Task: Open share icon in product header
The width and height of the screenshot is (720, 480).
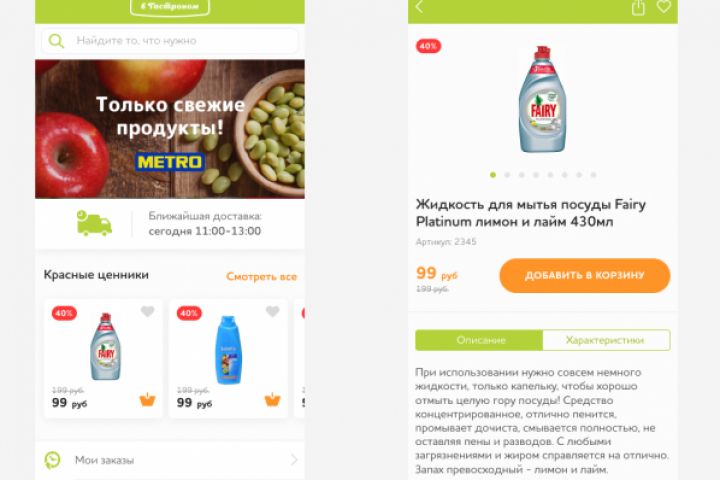Action: pyautogui.click(x=638, y=7)
